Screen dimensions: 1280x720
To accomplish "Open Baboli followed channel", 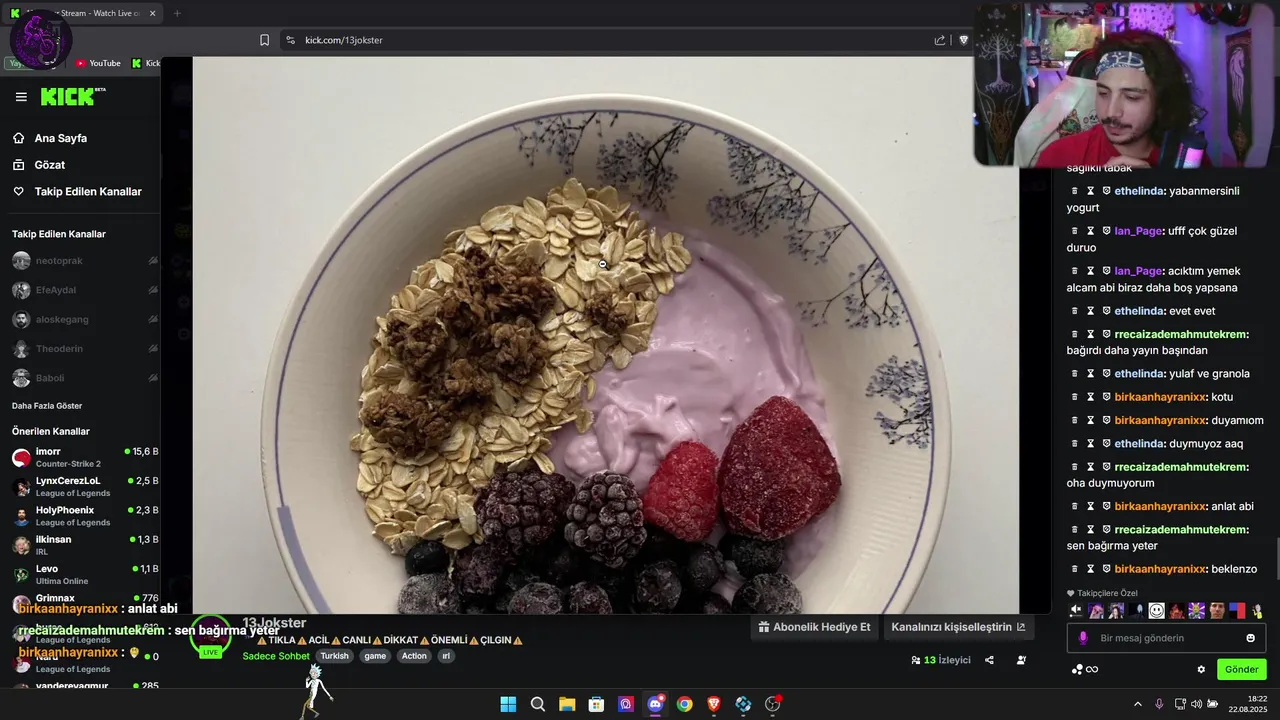I will [x=84, y=378].
